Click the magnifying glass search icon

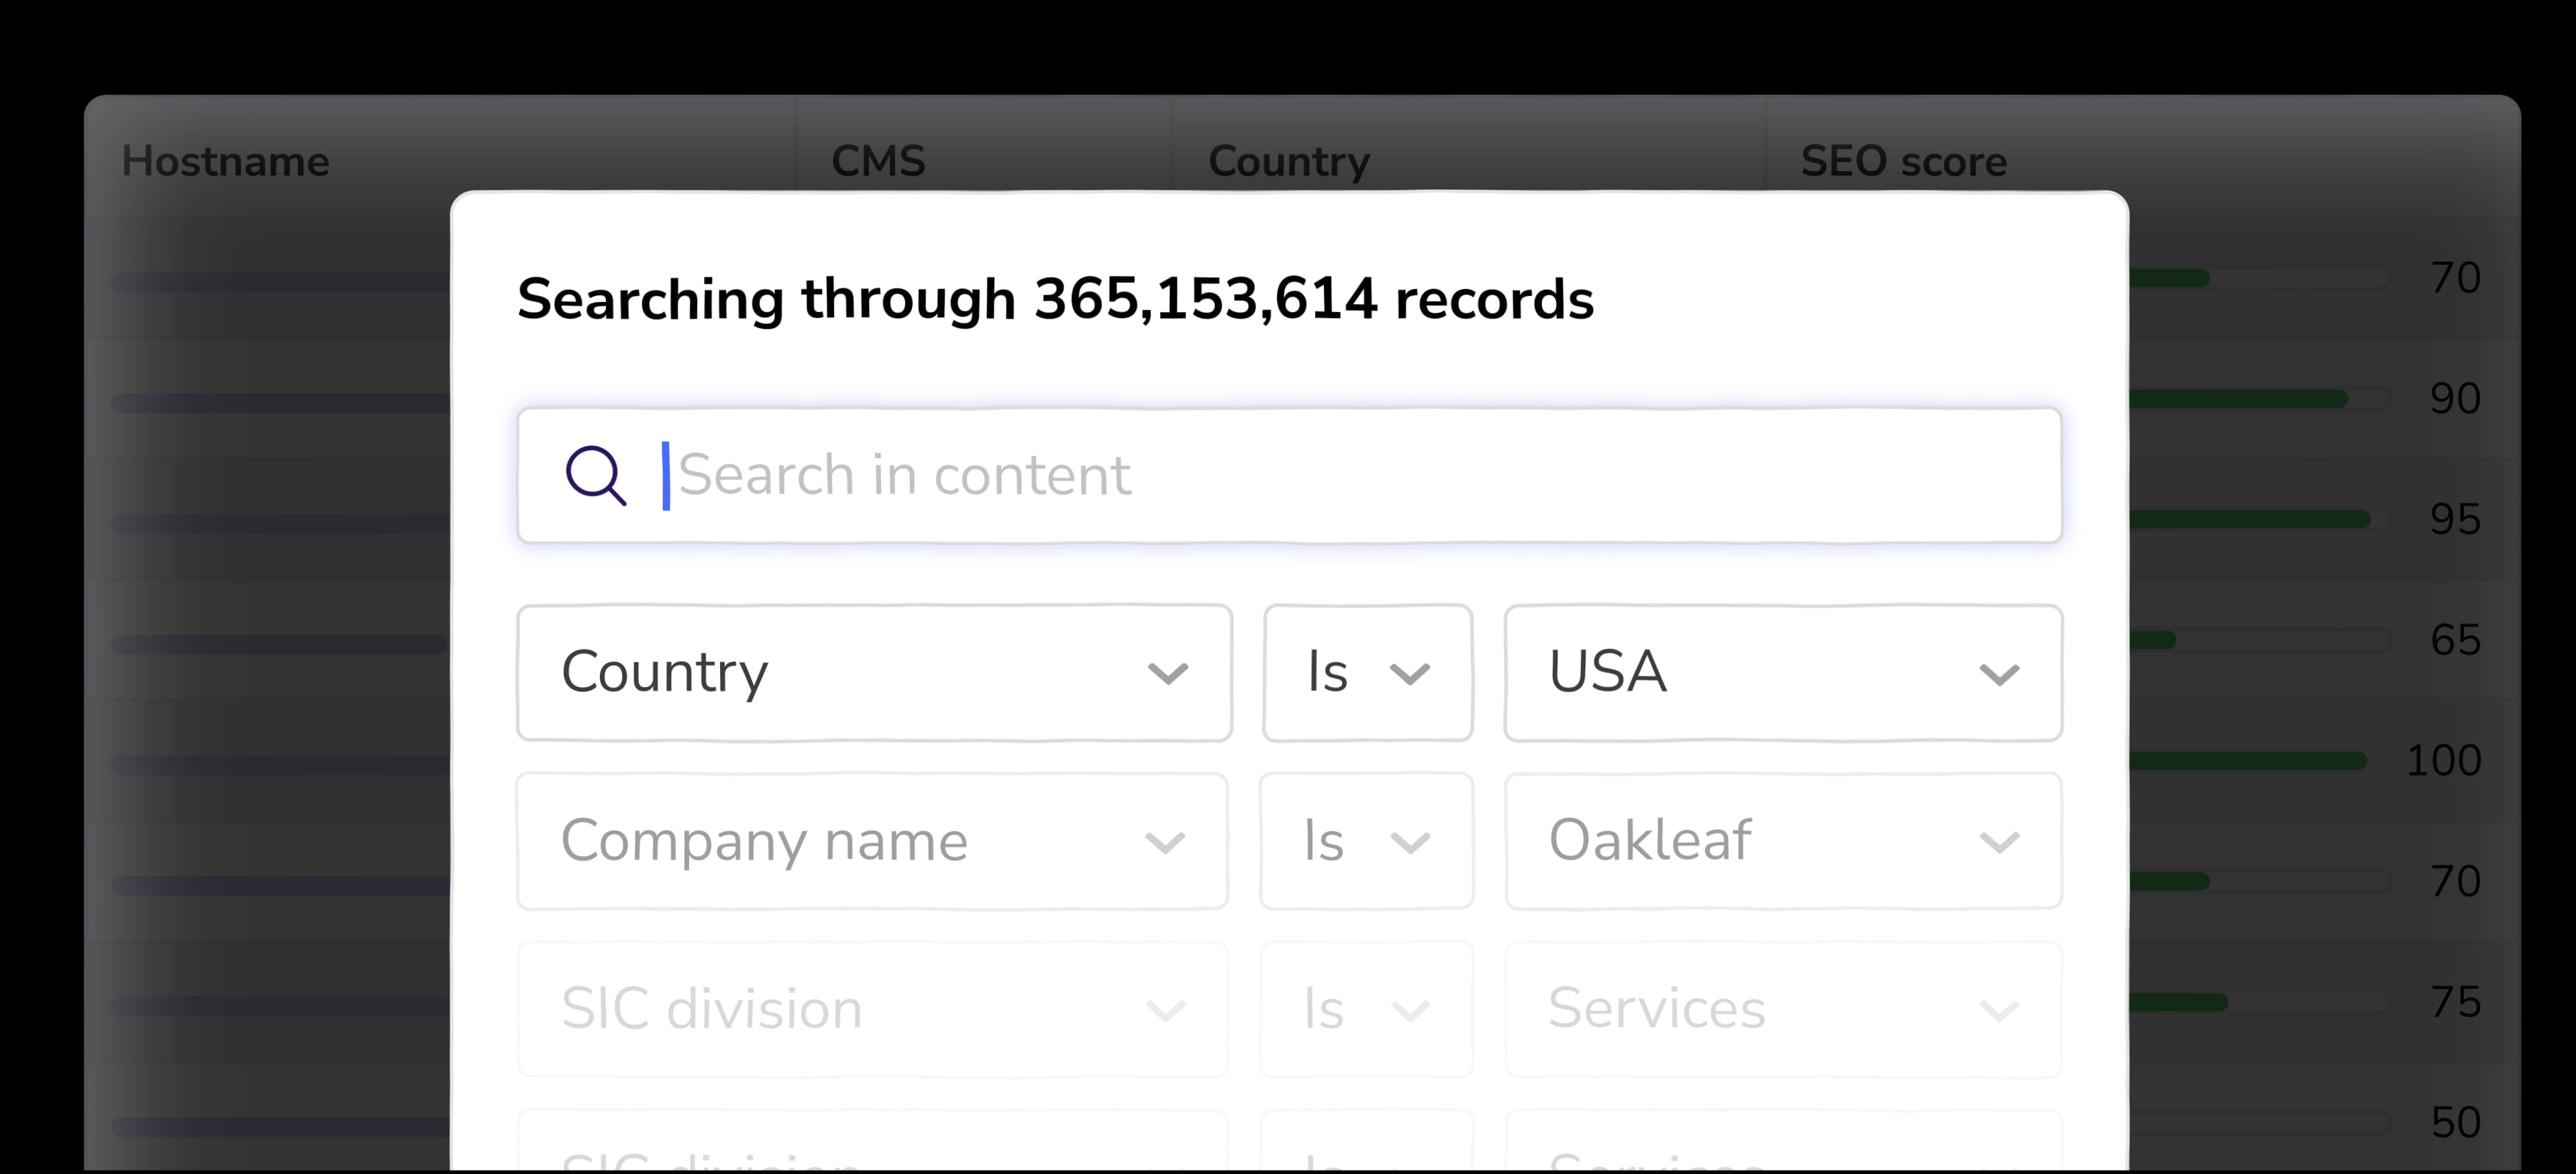(596, 475)
